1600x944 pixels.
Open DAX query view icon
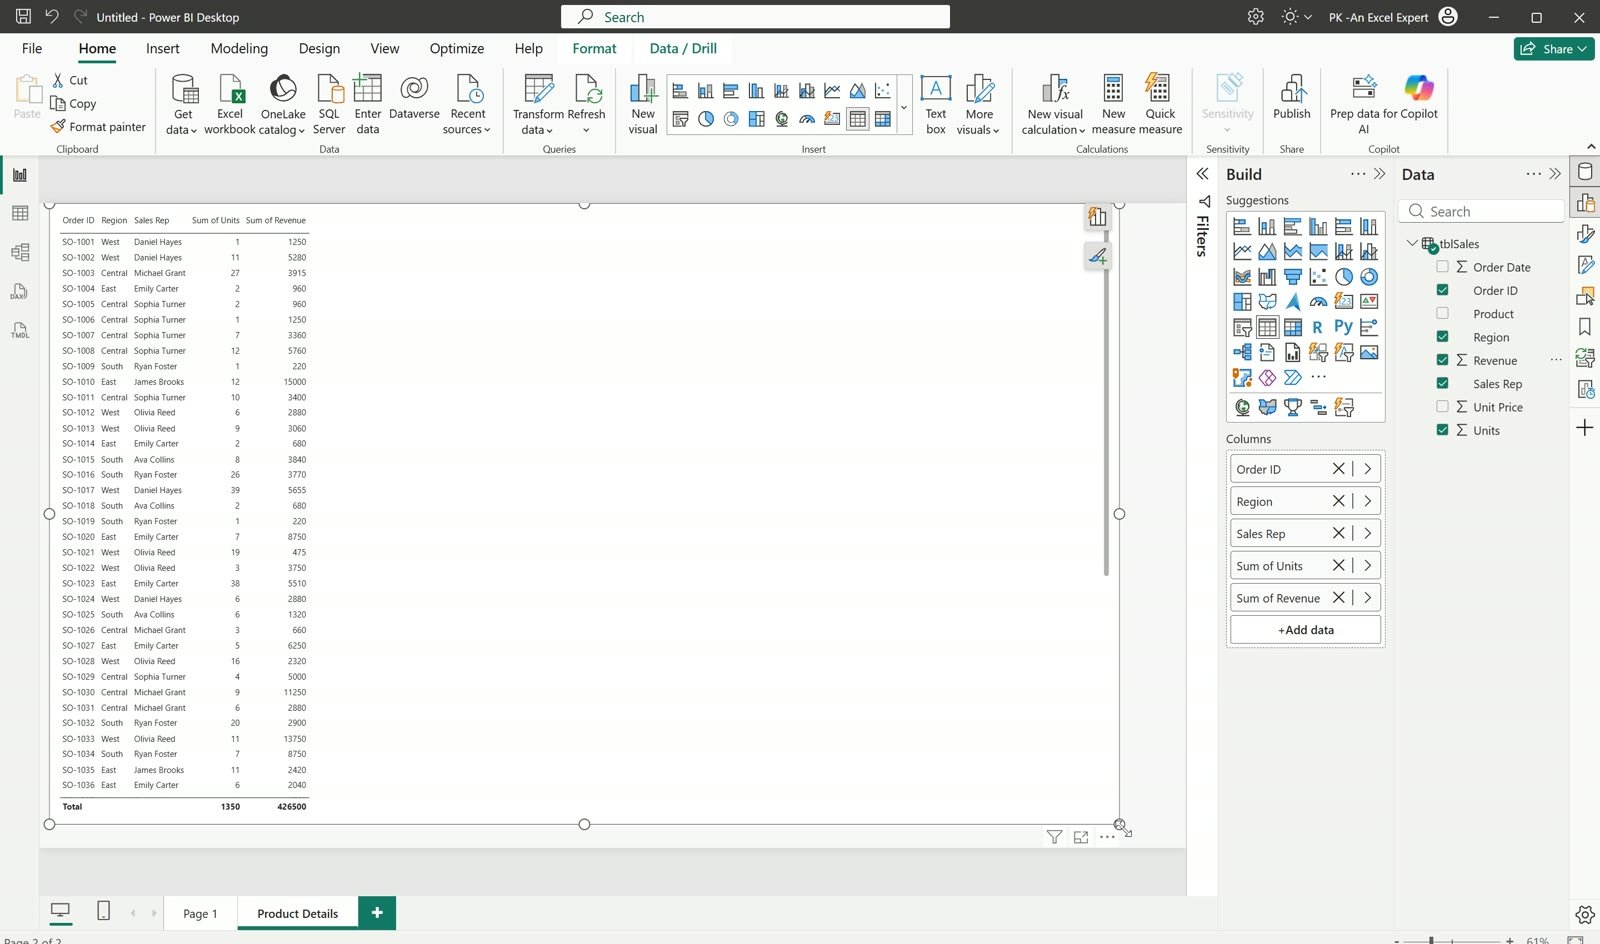click(20, 291)
